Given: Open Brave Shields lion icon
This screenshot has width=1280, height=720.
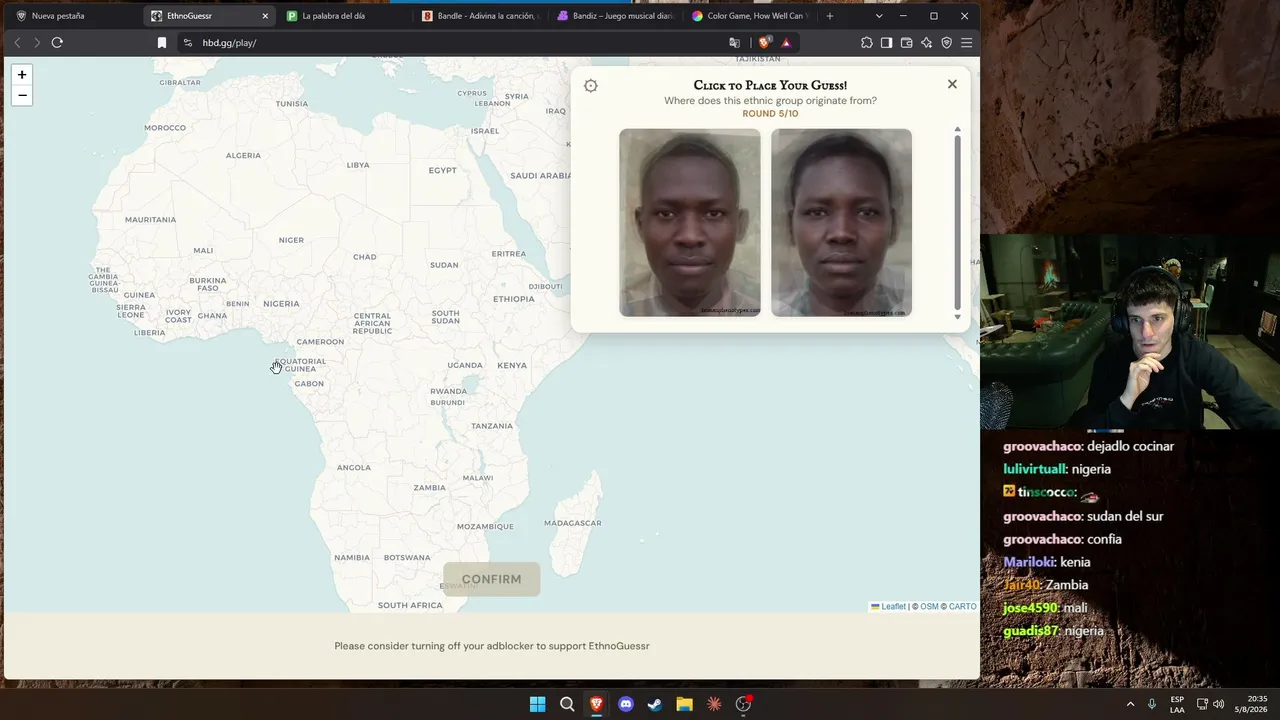Looking at the screenshot, I should click(x=765, y=43).
